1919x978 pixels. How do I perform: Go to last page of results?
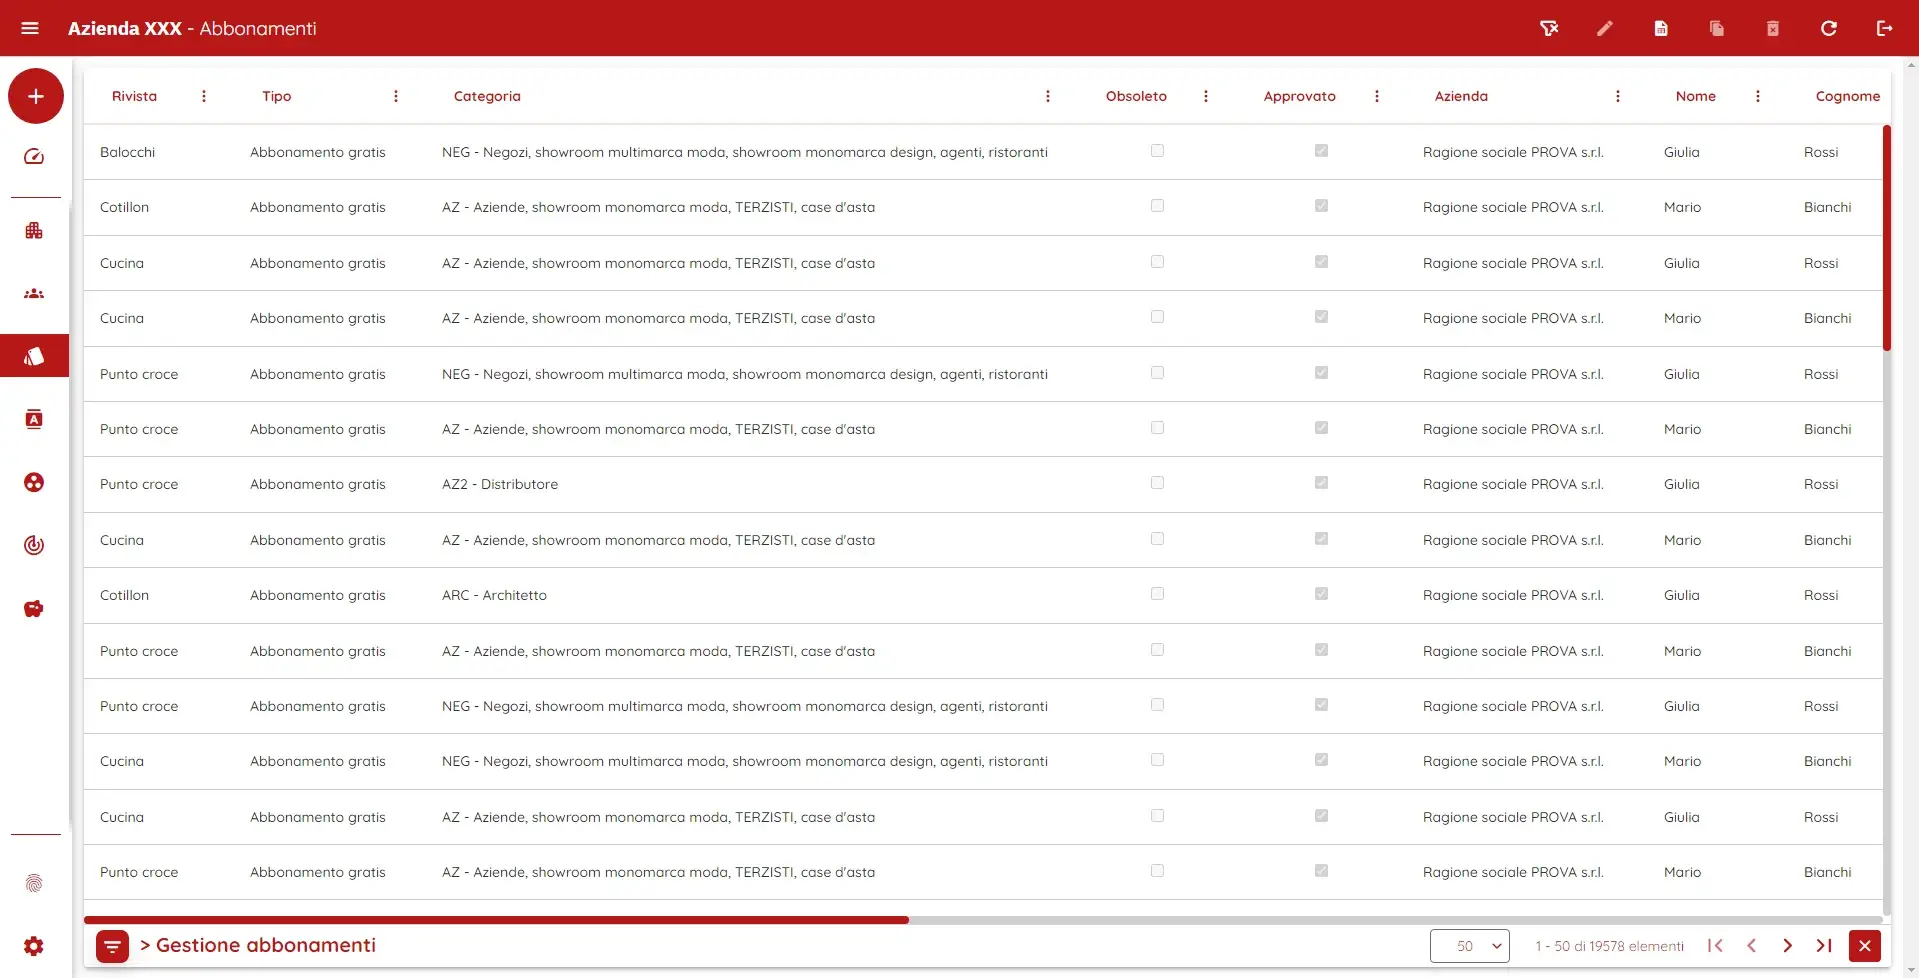(1824, 946)
